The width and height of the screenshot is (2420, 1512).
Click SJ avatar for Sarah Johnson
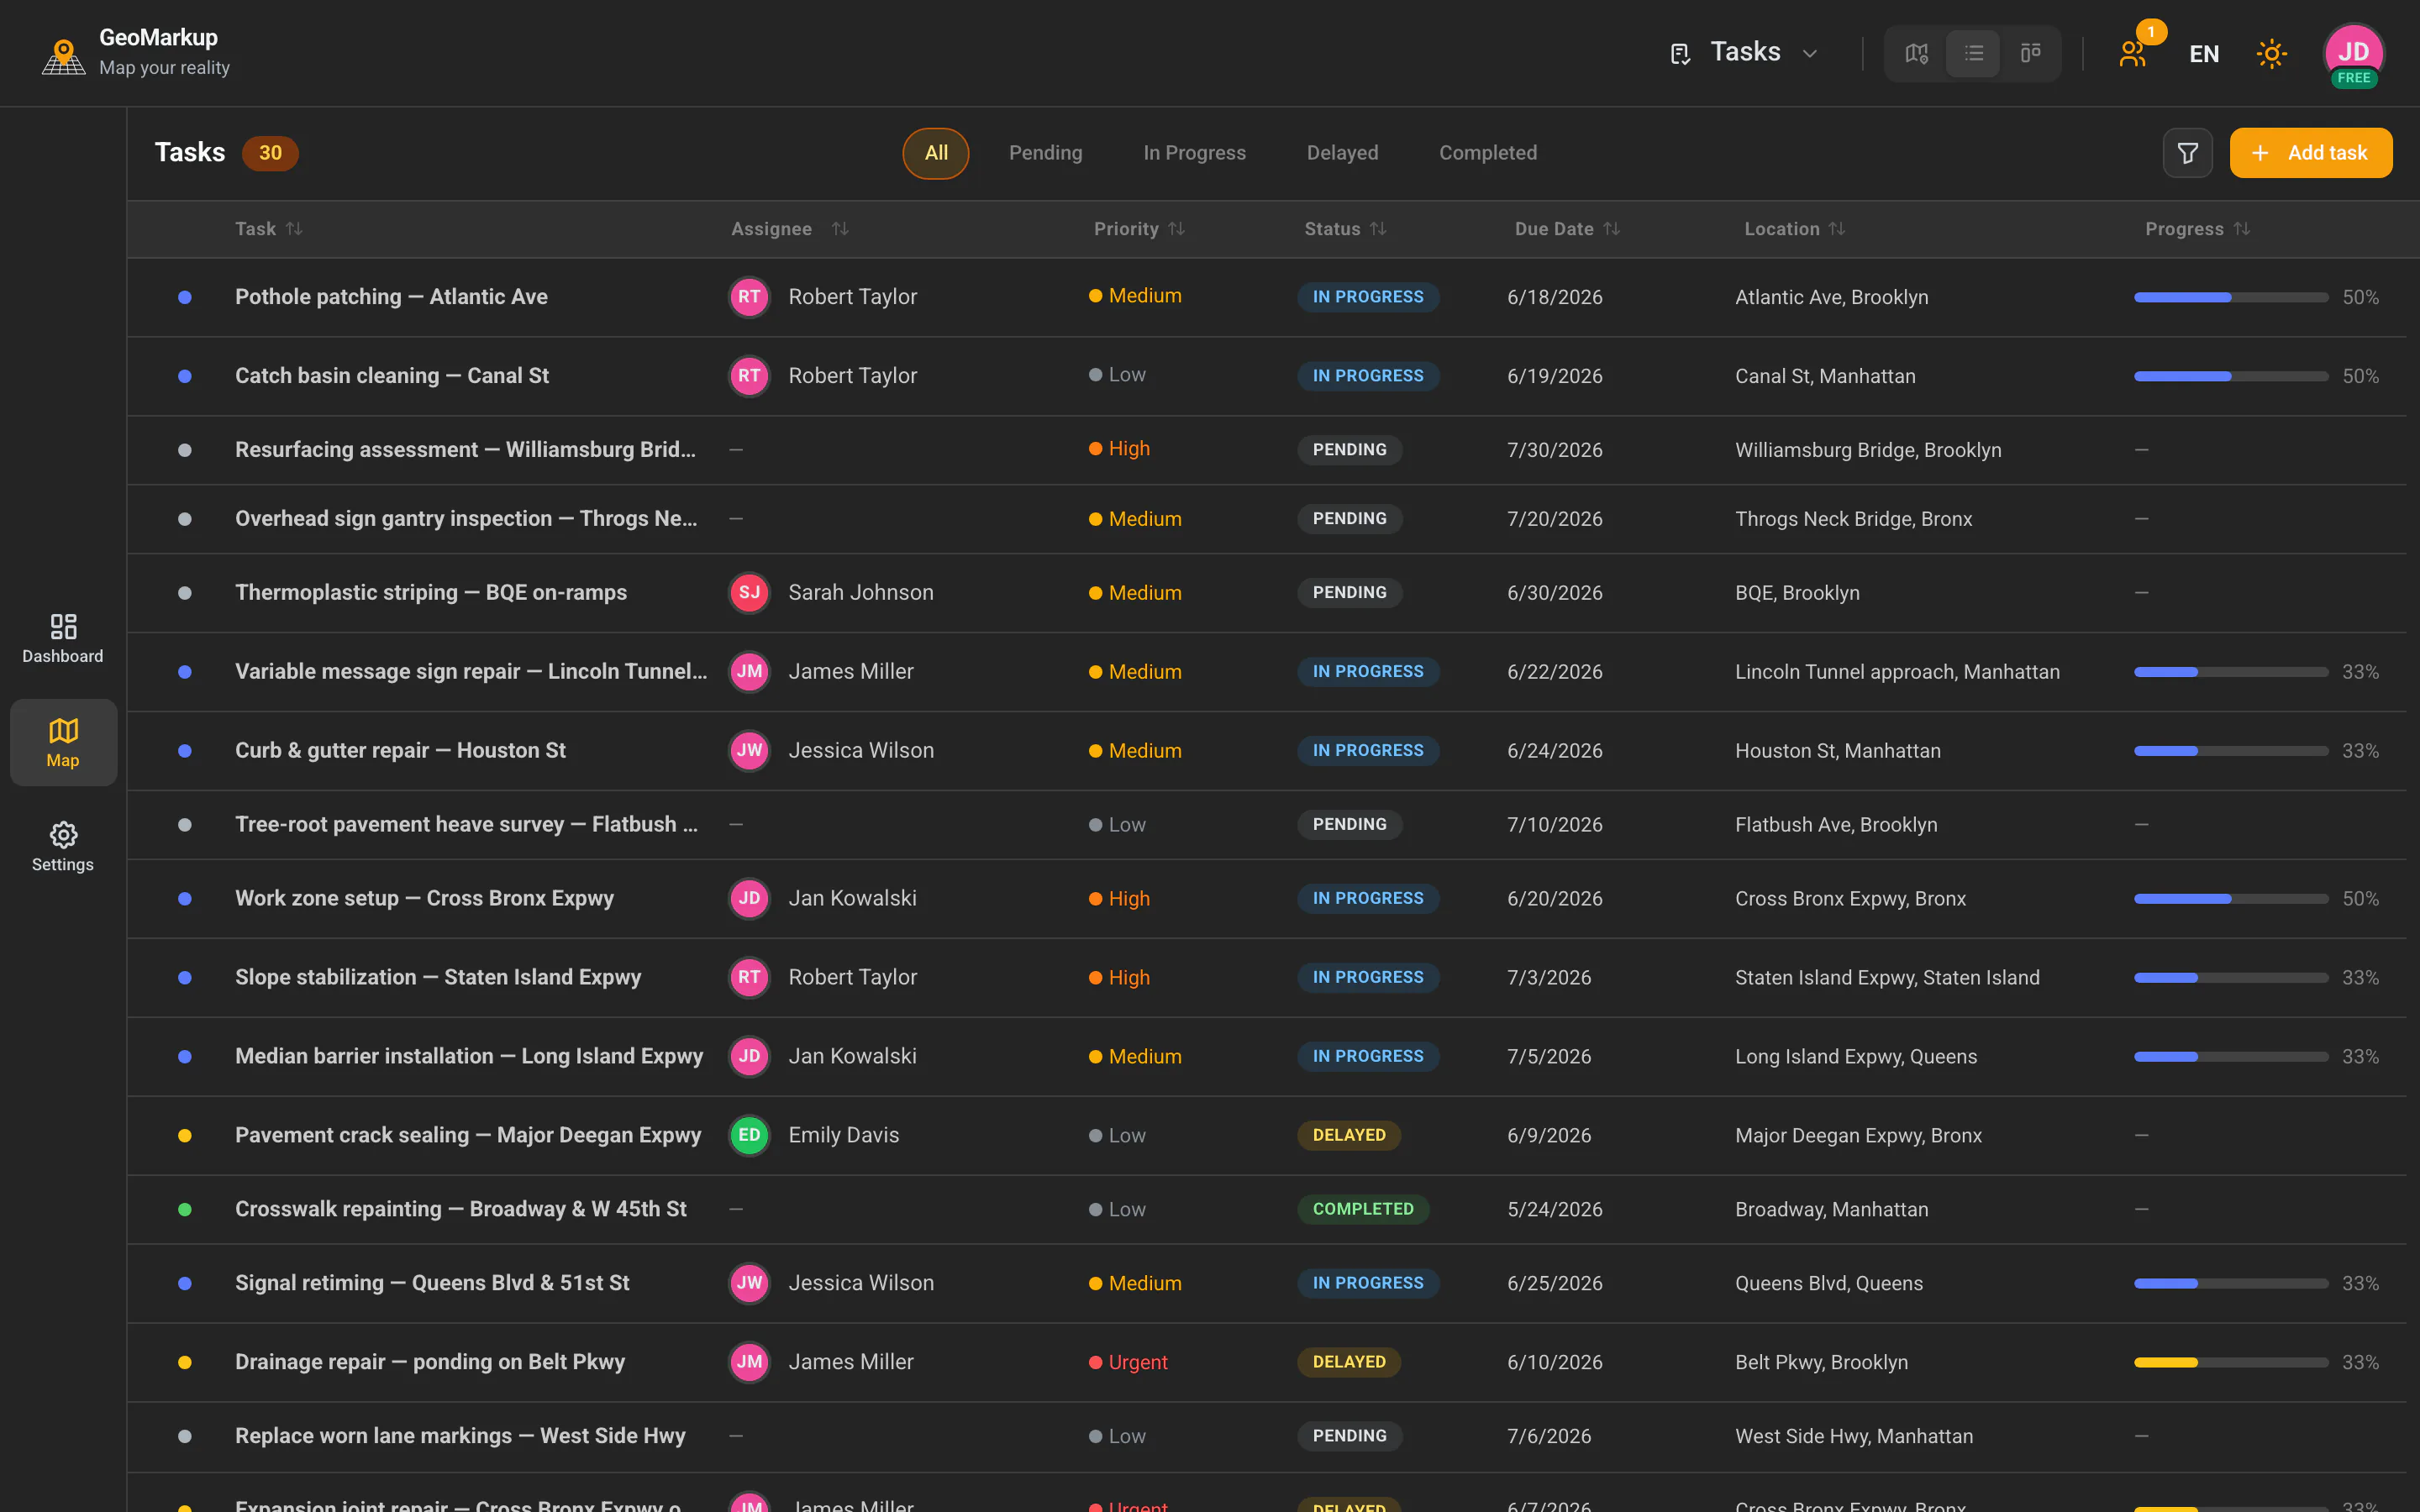click(749, 593)
